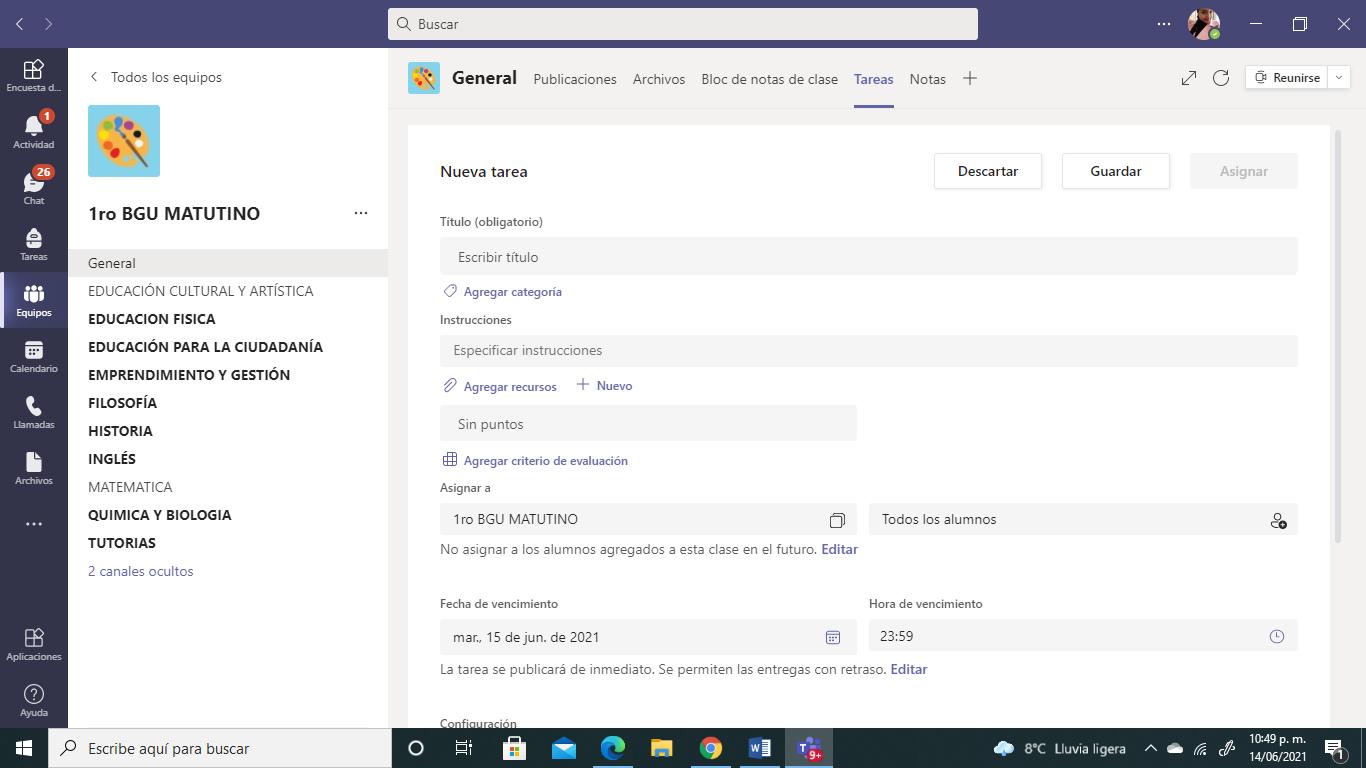Add a new tab with plus icon
The image size is (1366, 768).
click(969, 78)
